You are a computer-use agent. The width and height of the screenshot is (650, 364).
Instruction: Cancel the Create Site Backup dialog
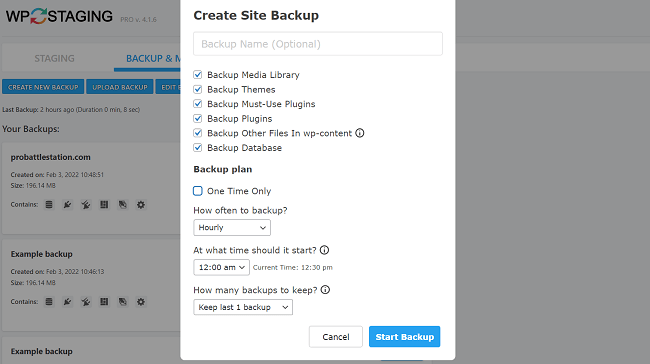pyautogui.click(x=336, y=337)
